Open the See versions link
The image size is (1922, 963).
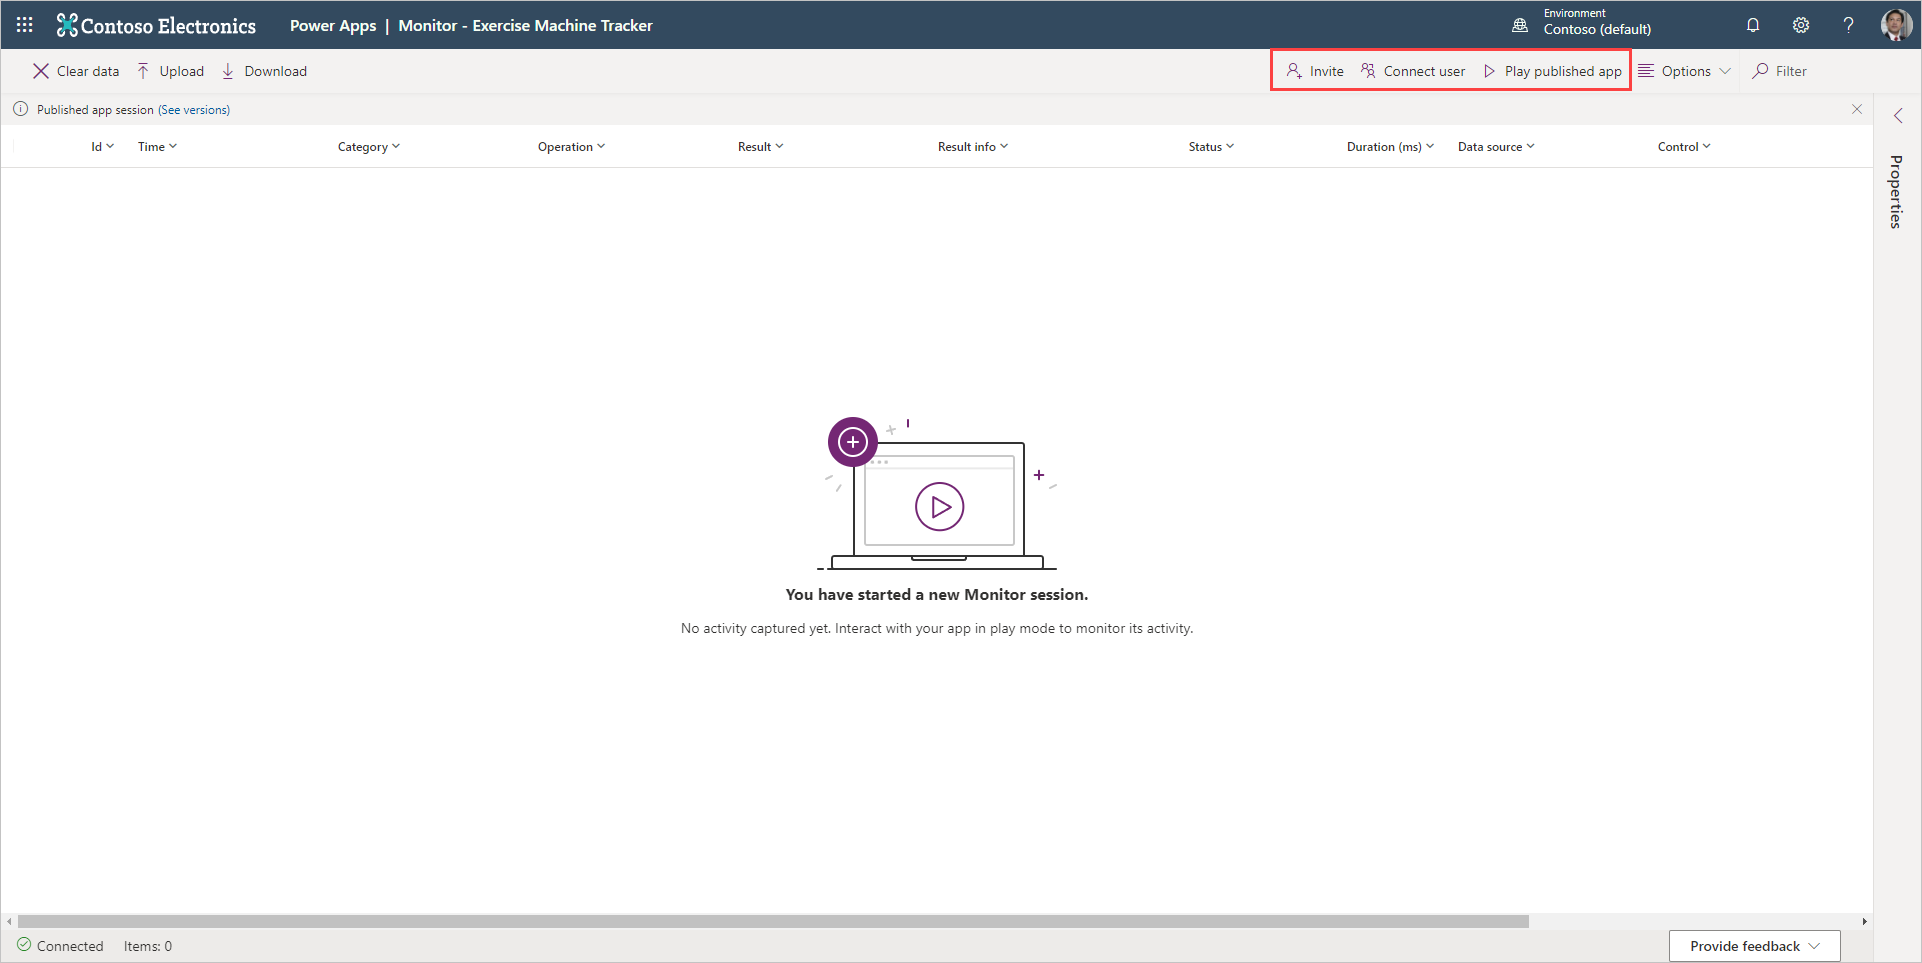click(194, 109)
